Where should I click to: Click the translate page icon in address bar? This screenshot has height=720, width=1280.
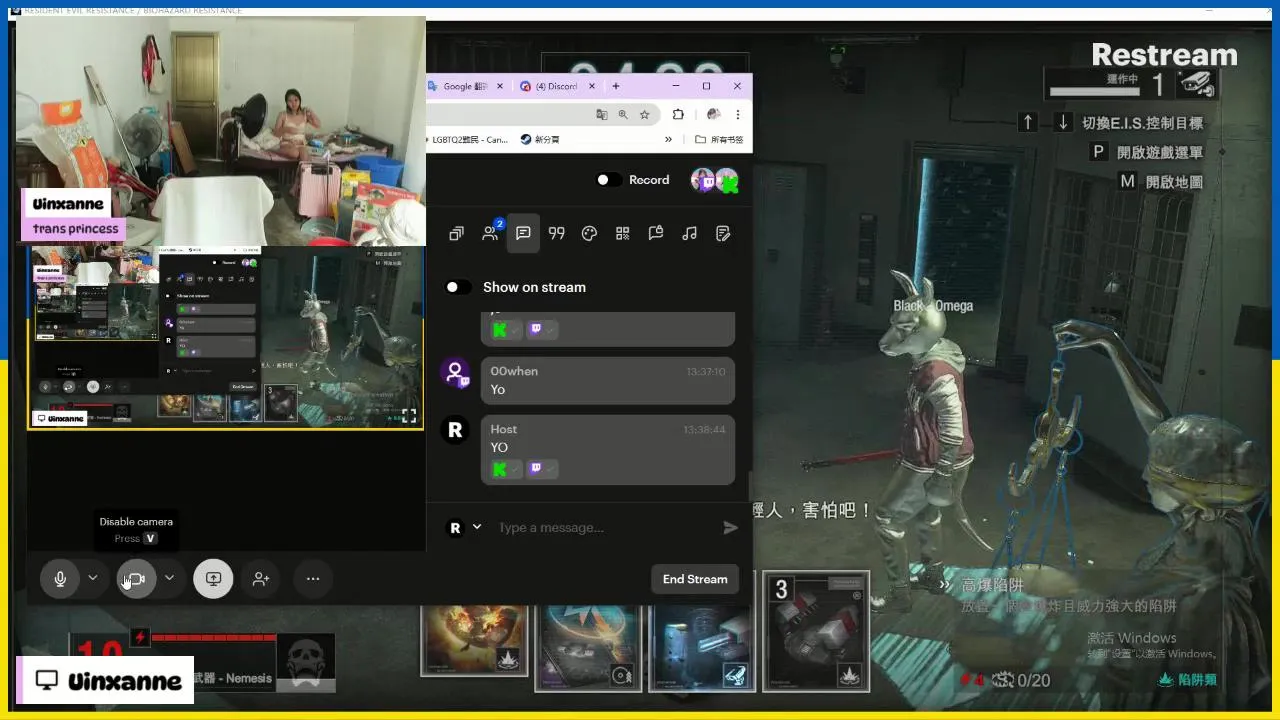pos(601,114)
